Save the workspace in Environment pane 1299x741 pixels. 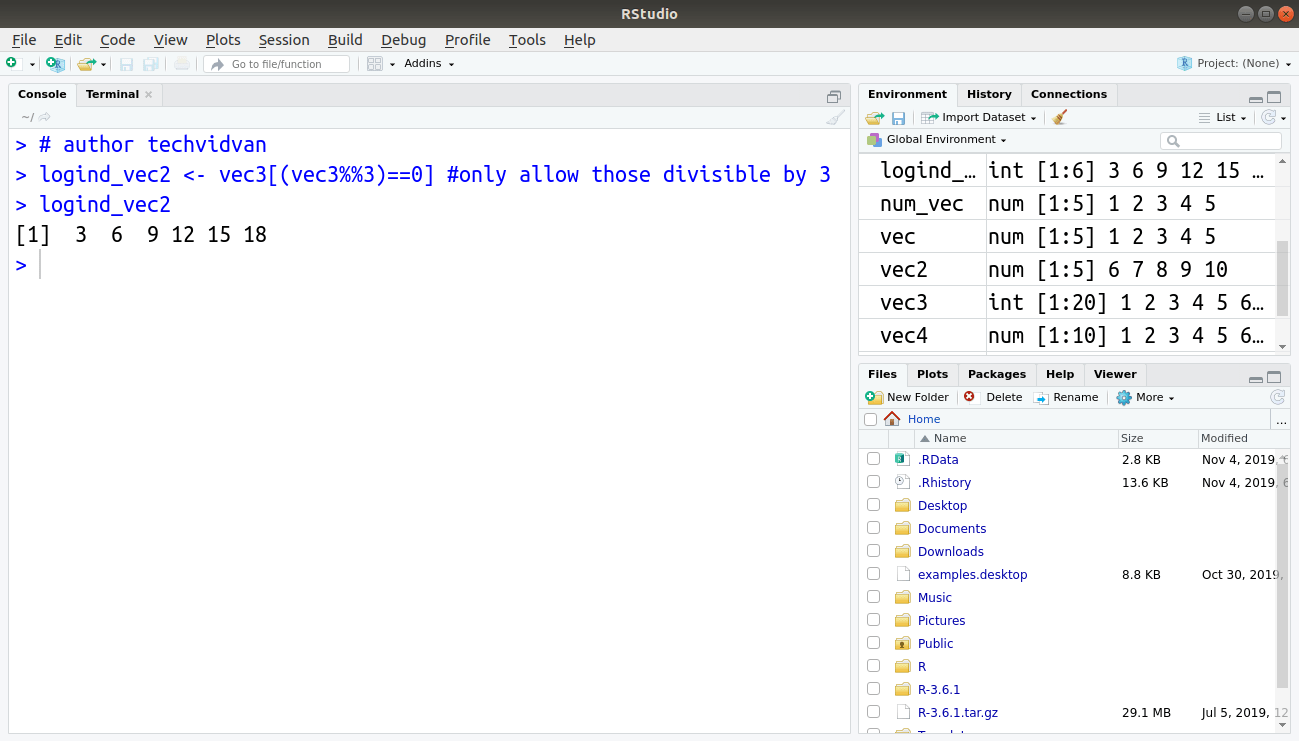pyautogui.click(x=898, y=117)
